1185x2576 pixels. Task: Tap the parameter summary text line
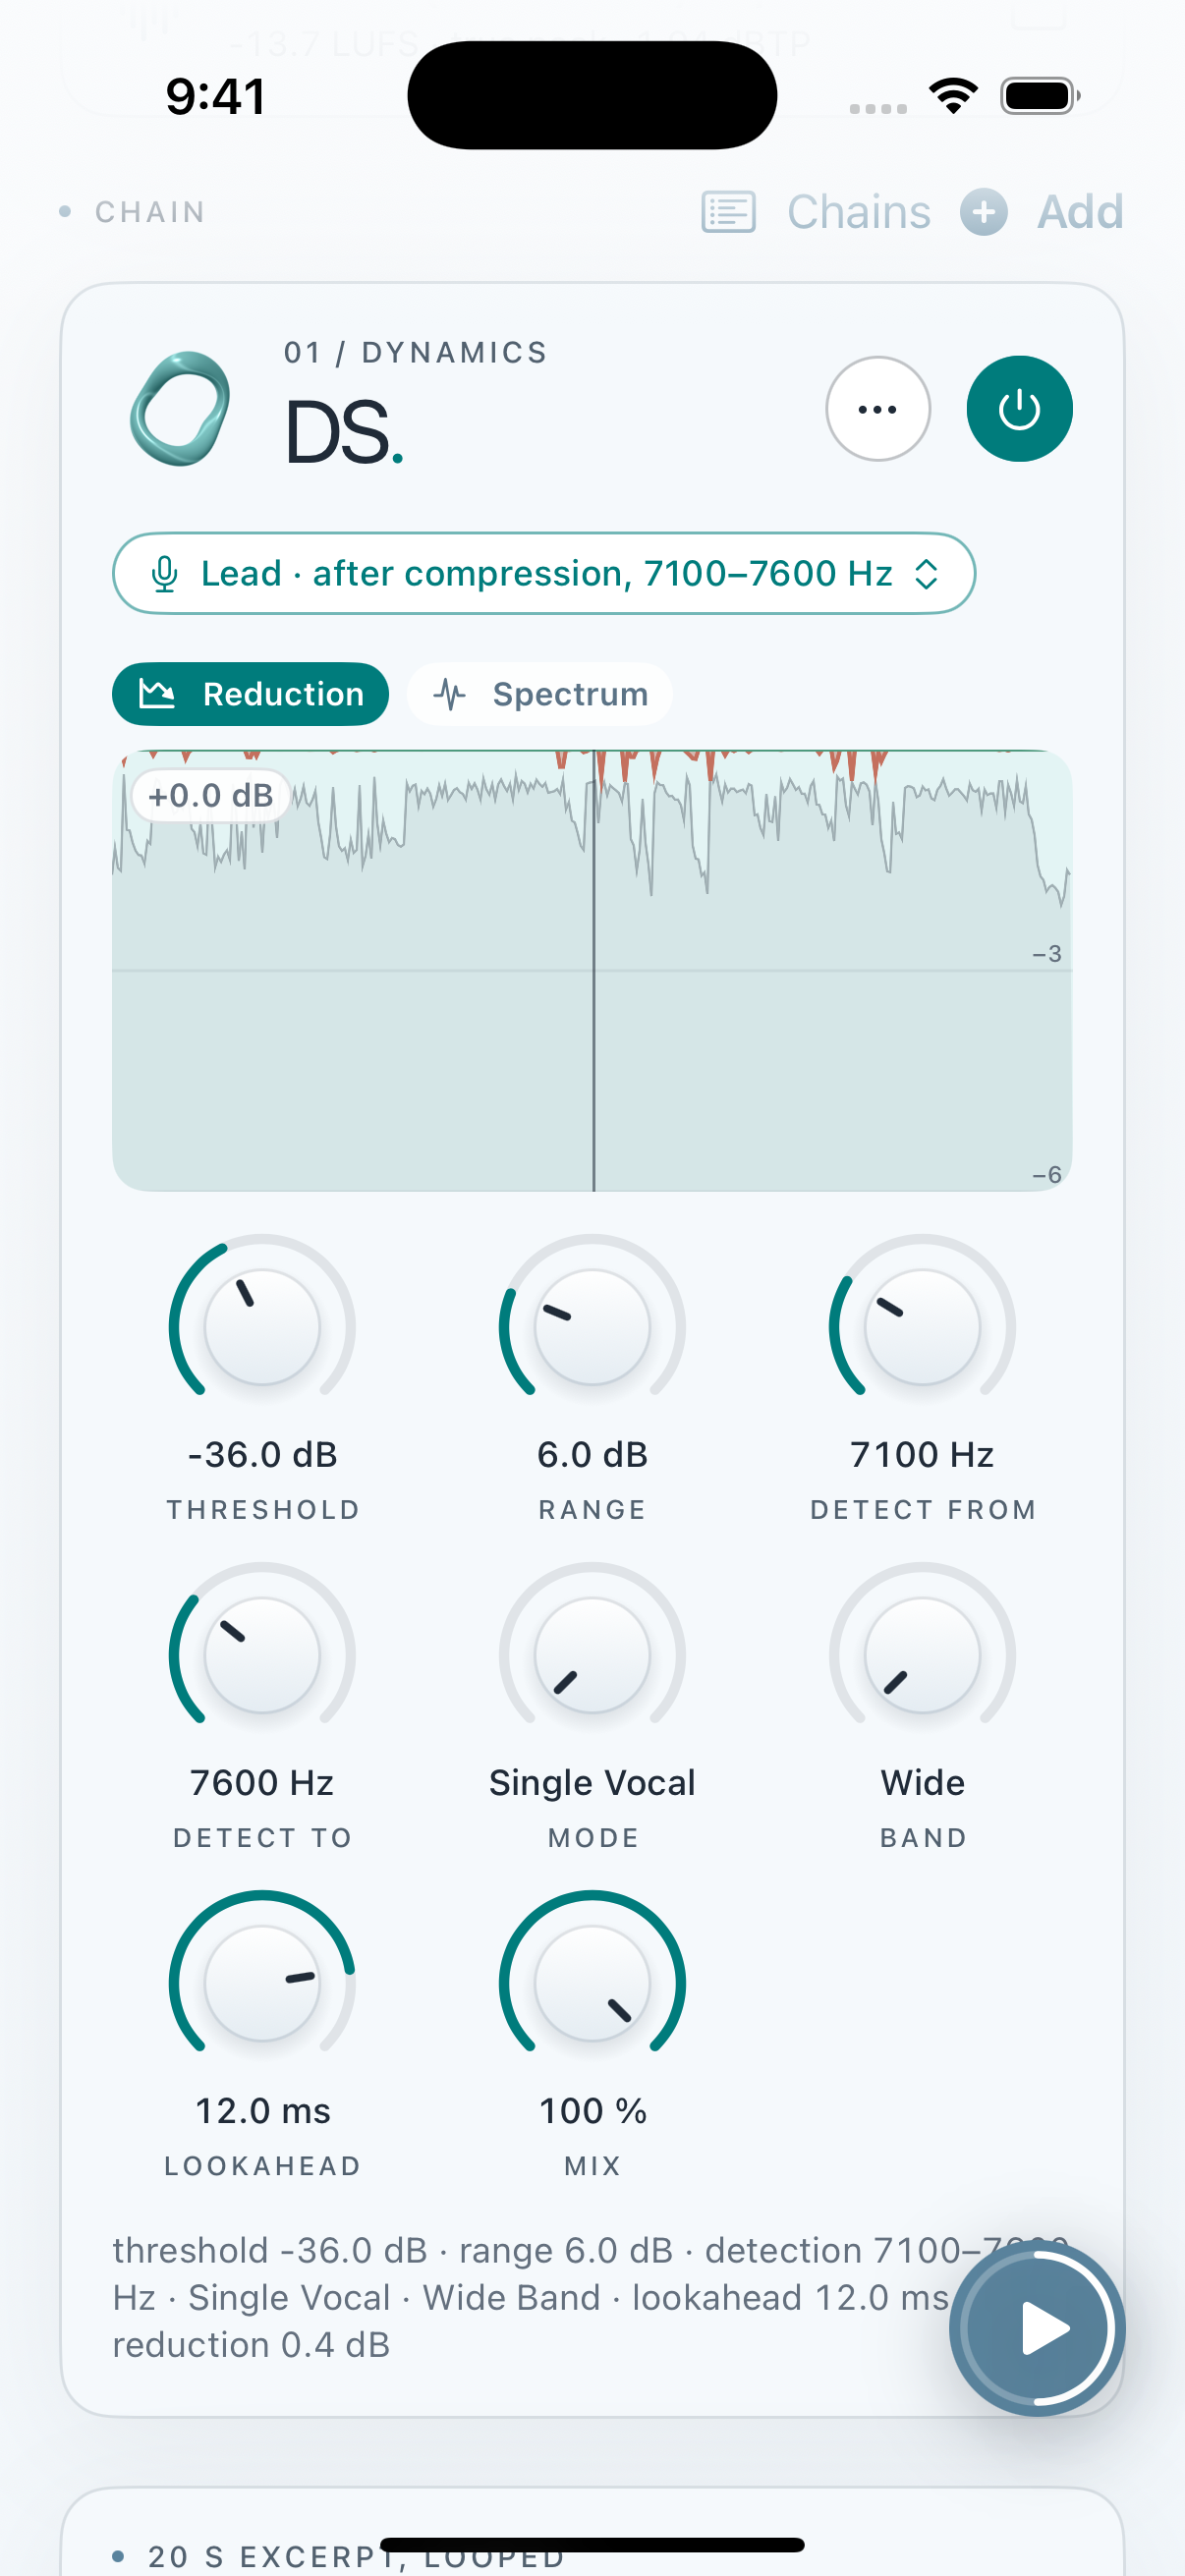(590, 2297)
